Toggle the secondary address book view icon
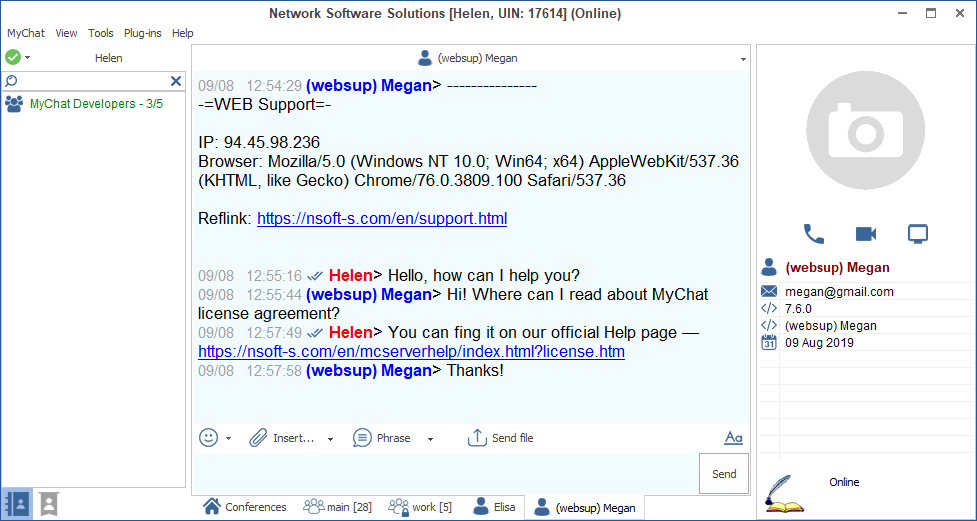This screenshot has height=521, width=977. click(x=48, y=503)
